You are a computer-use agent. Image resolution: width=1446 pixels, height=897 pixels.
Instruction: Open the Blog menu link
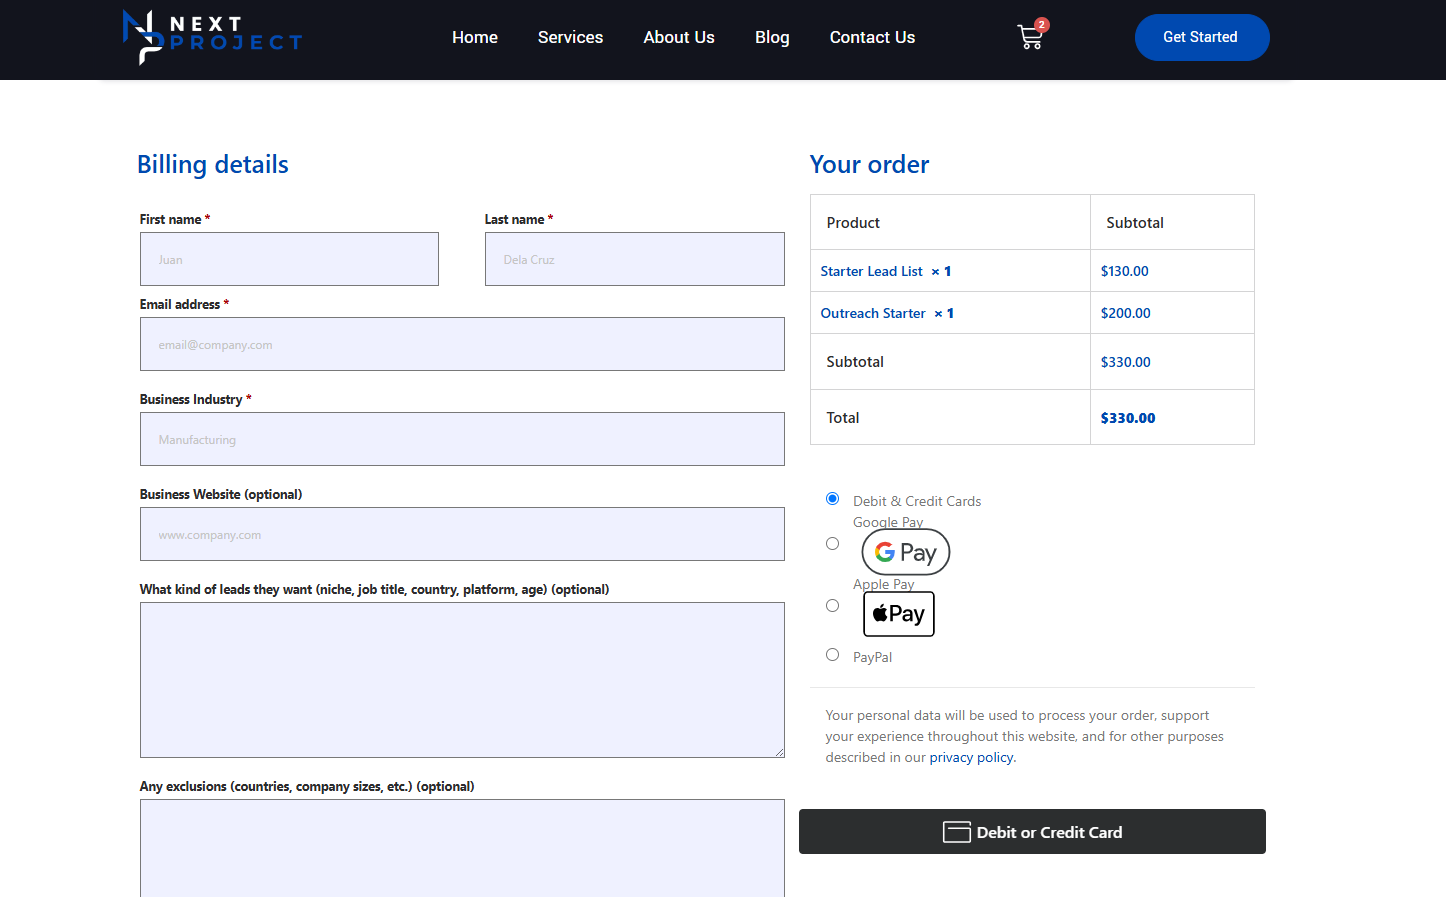771,37
